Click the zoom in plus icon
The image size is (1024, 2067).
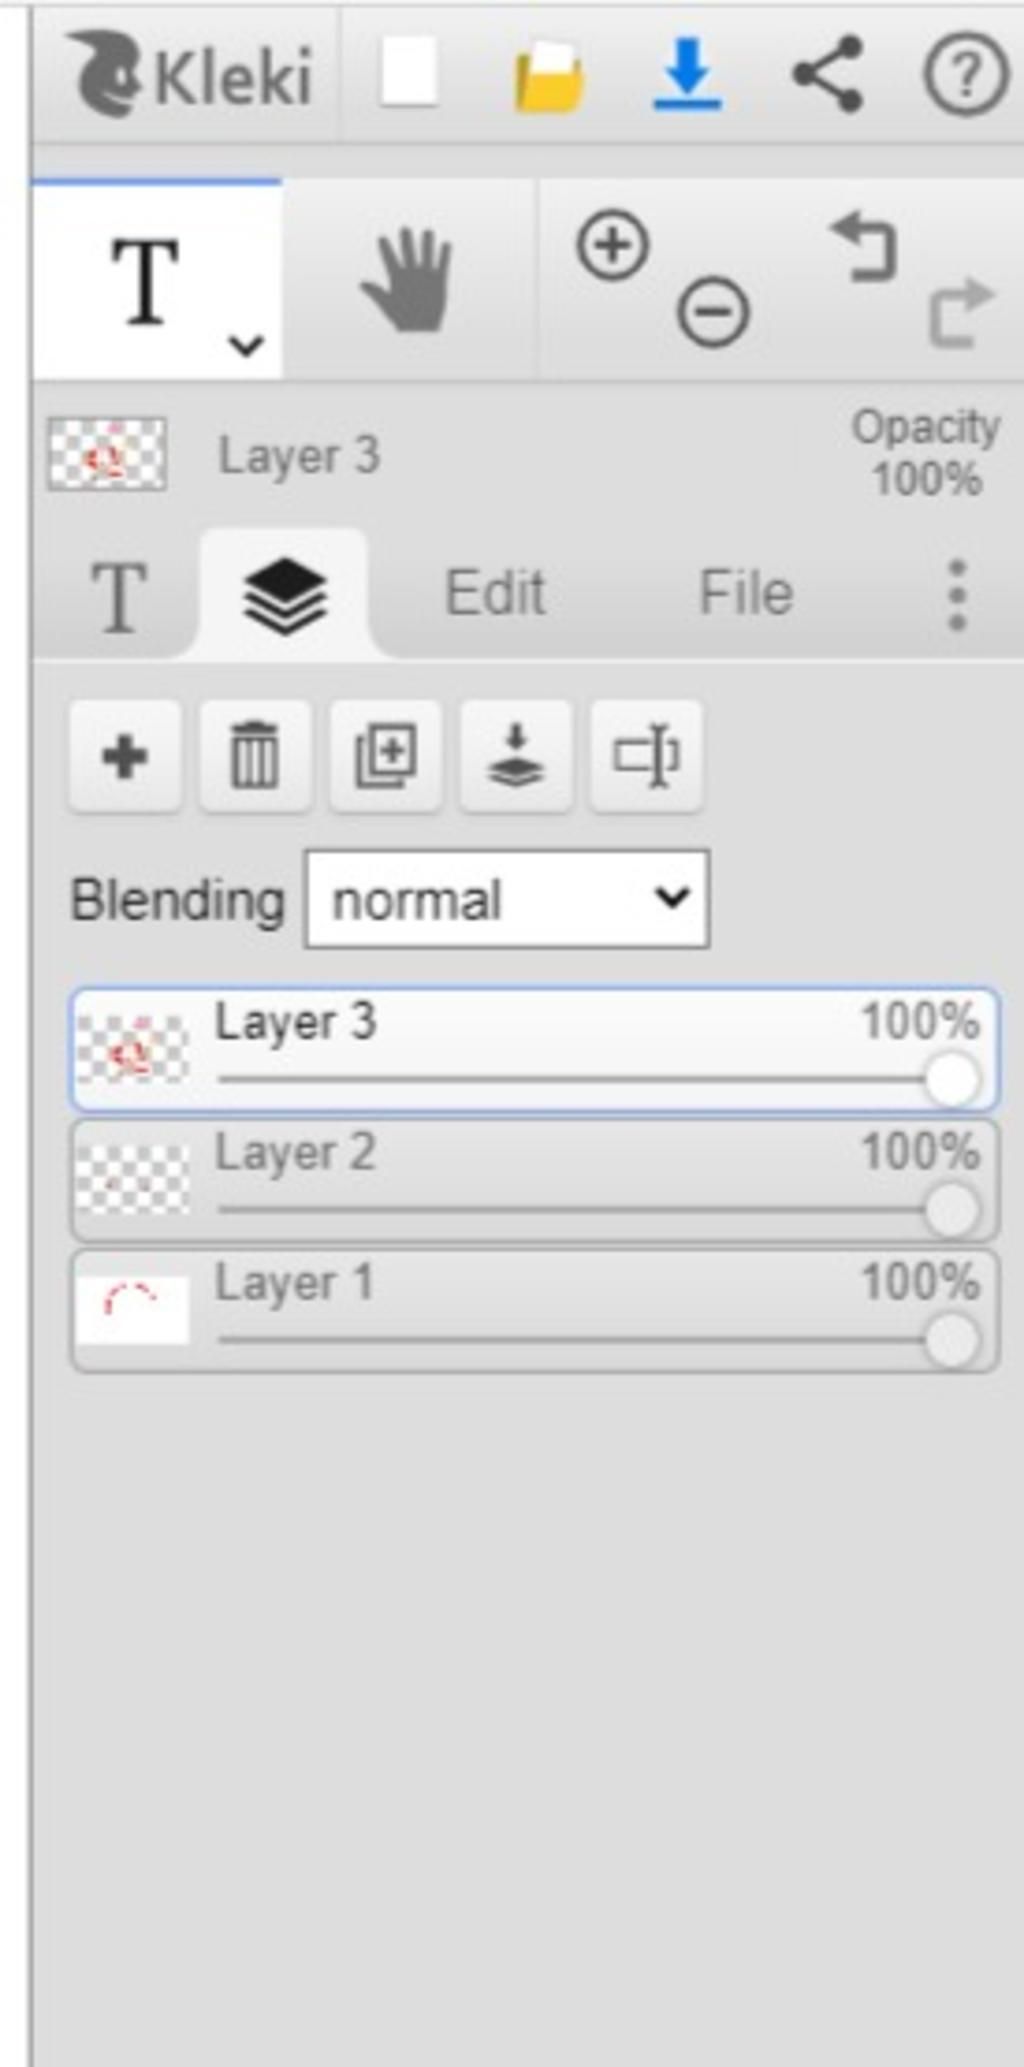[613, 245]
